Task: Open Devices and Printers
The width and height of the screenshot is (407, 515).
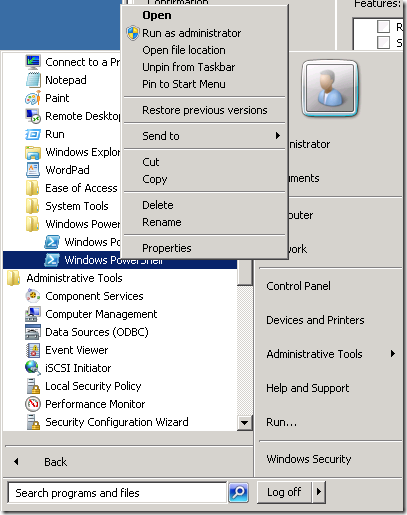Action: [x=315, y=320]
